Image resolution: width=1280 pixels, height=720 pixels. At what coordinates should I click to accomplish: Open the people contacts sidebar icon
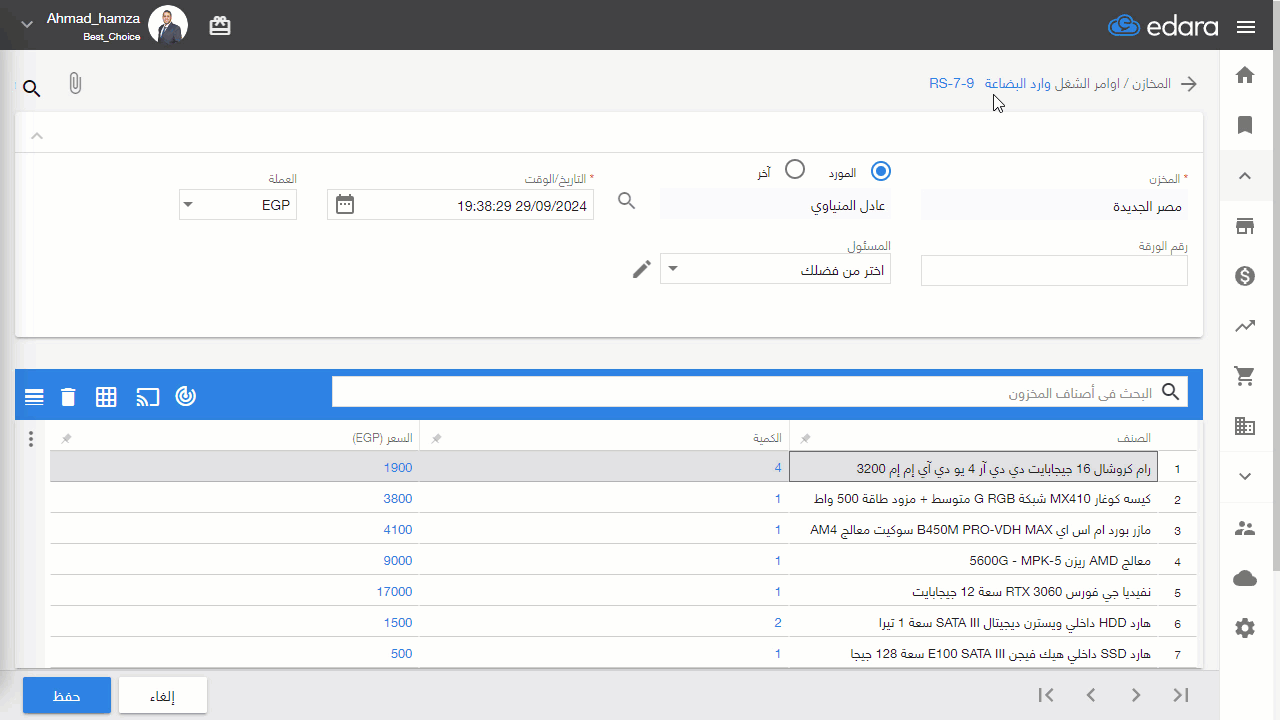click(x=1245, y=528)
